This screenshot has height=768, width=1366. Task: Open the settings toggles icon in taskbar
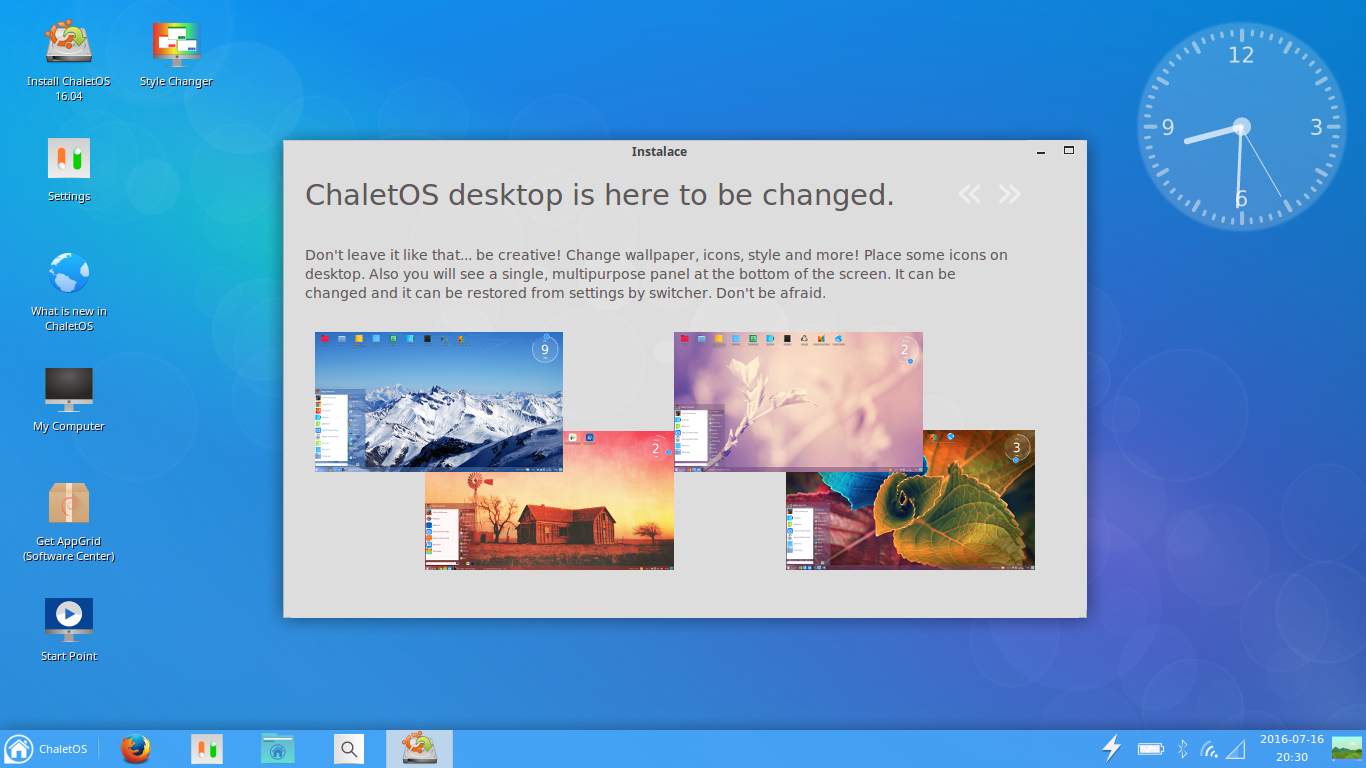pos(208,749)
